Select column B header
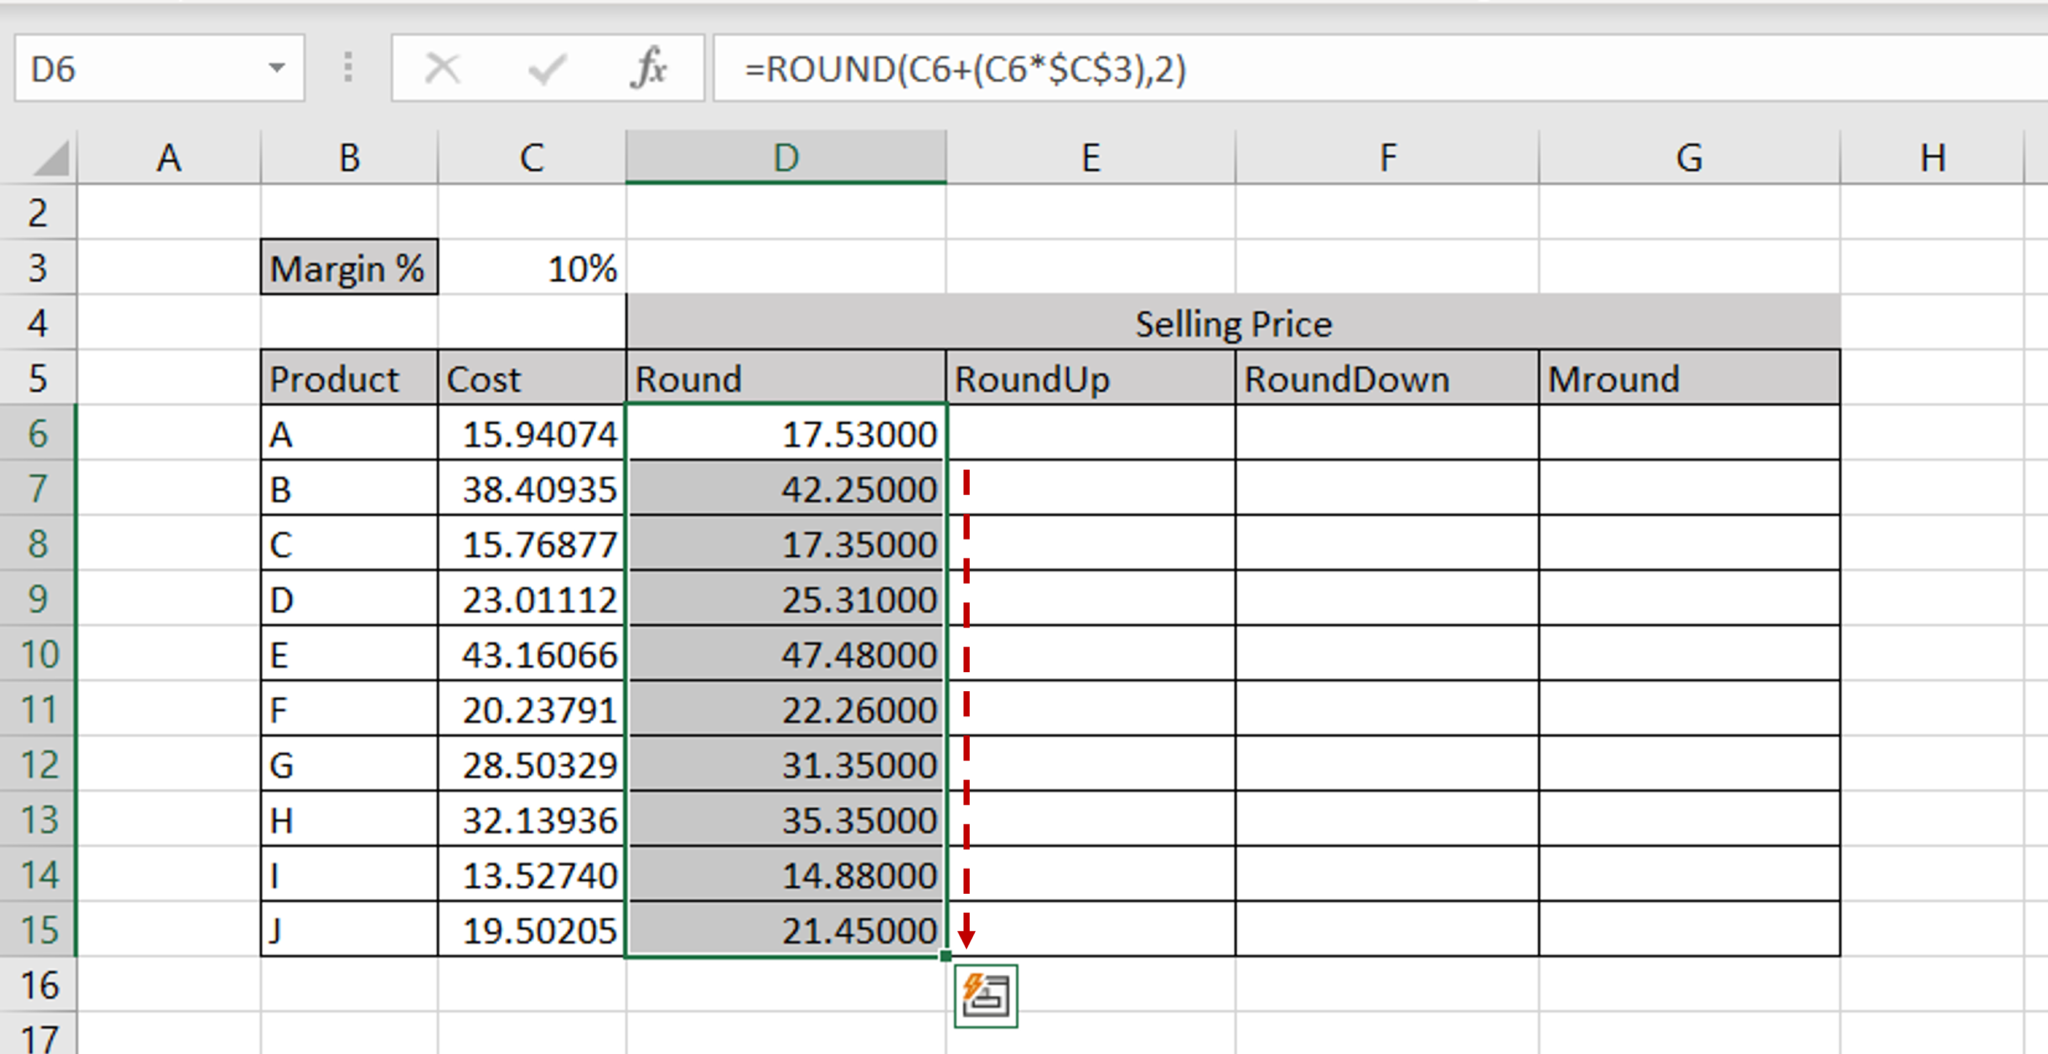Viewport: 2048px width, 1054px height. [x=349, y=158]
